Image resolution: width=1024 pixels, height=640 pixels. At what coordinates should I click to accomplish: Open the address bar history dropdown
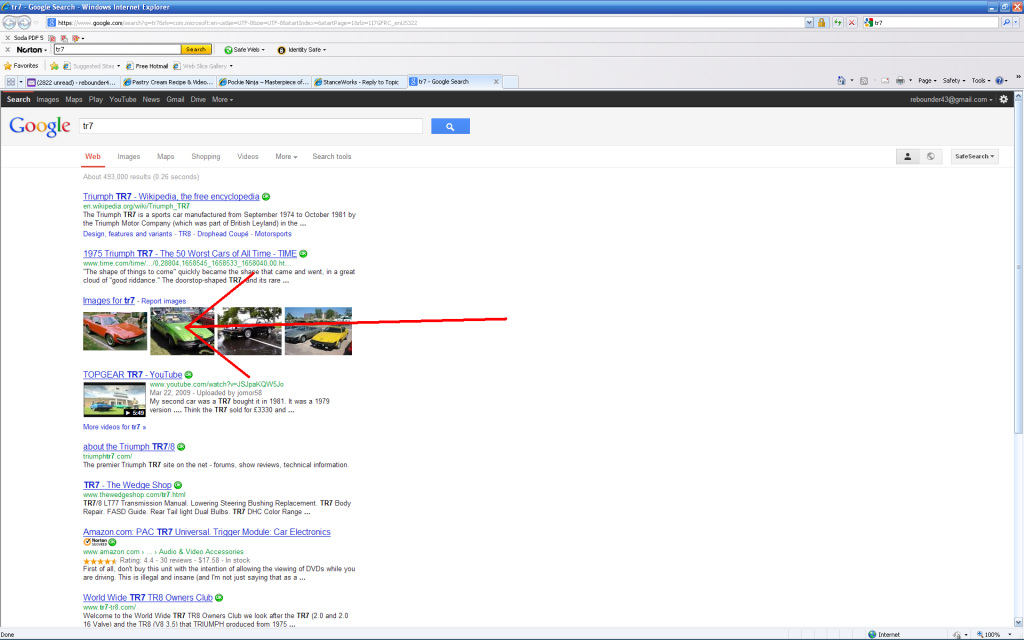(x=809, y=22)
